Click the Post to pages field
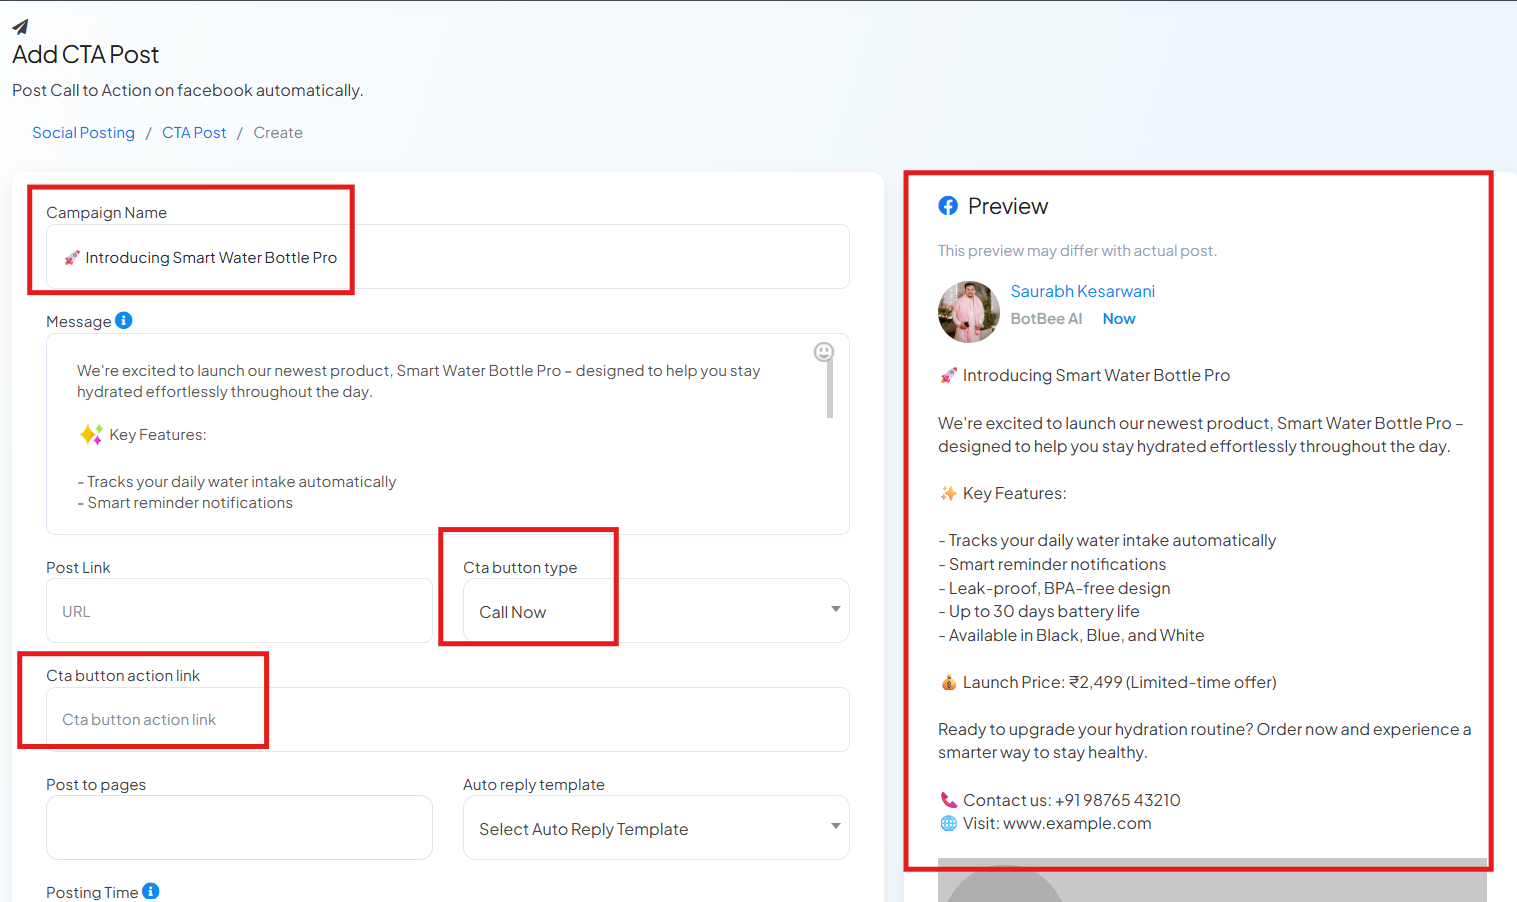Viewport: 1517px width, 902px height. [239, 828]
